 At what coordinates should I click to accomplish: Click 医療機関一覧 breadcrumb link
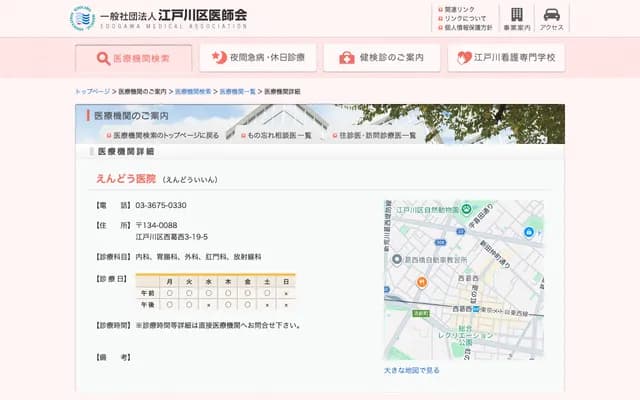click(240, 91)
